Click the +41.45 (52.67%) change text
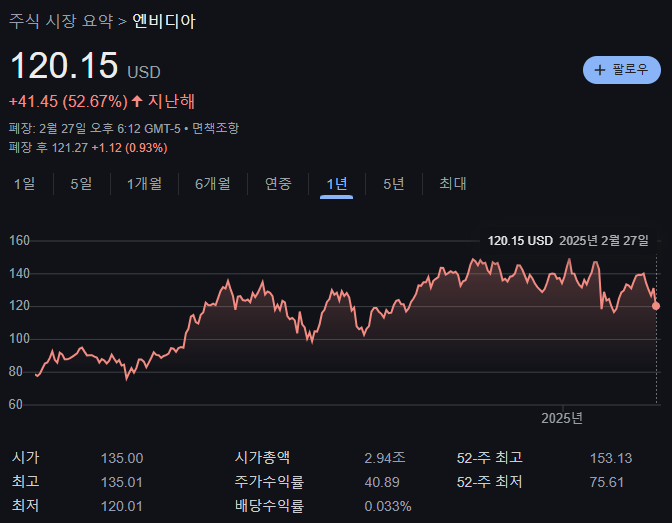This screenshot has height=523, width=672. coord(68,102)
